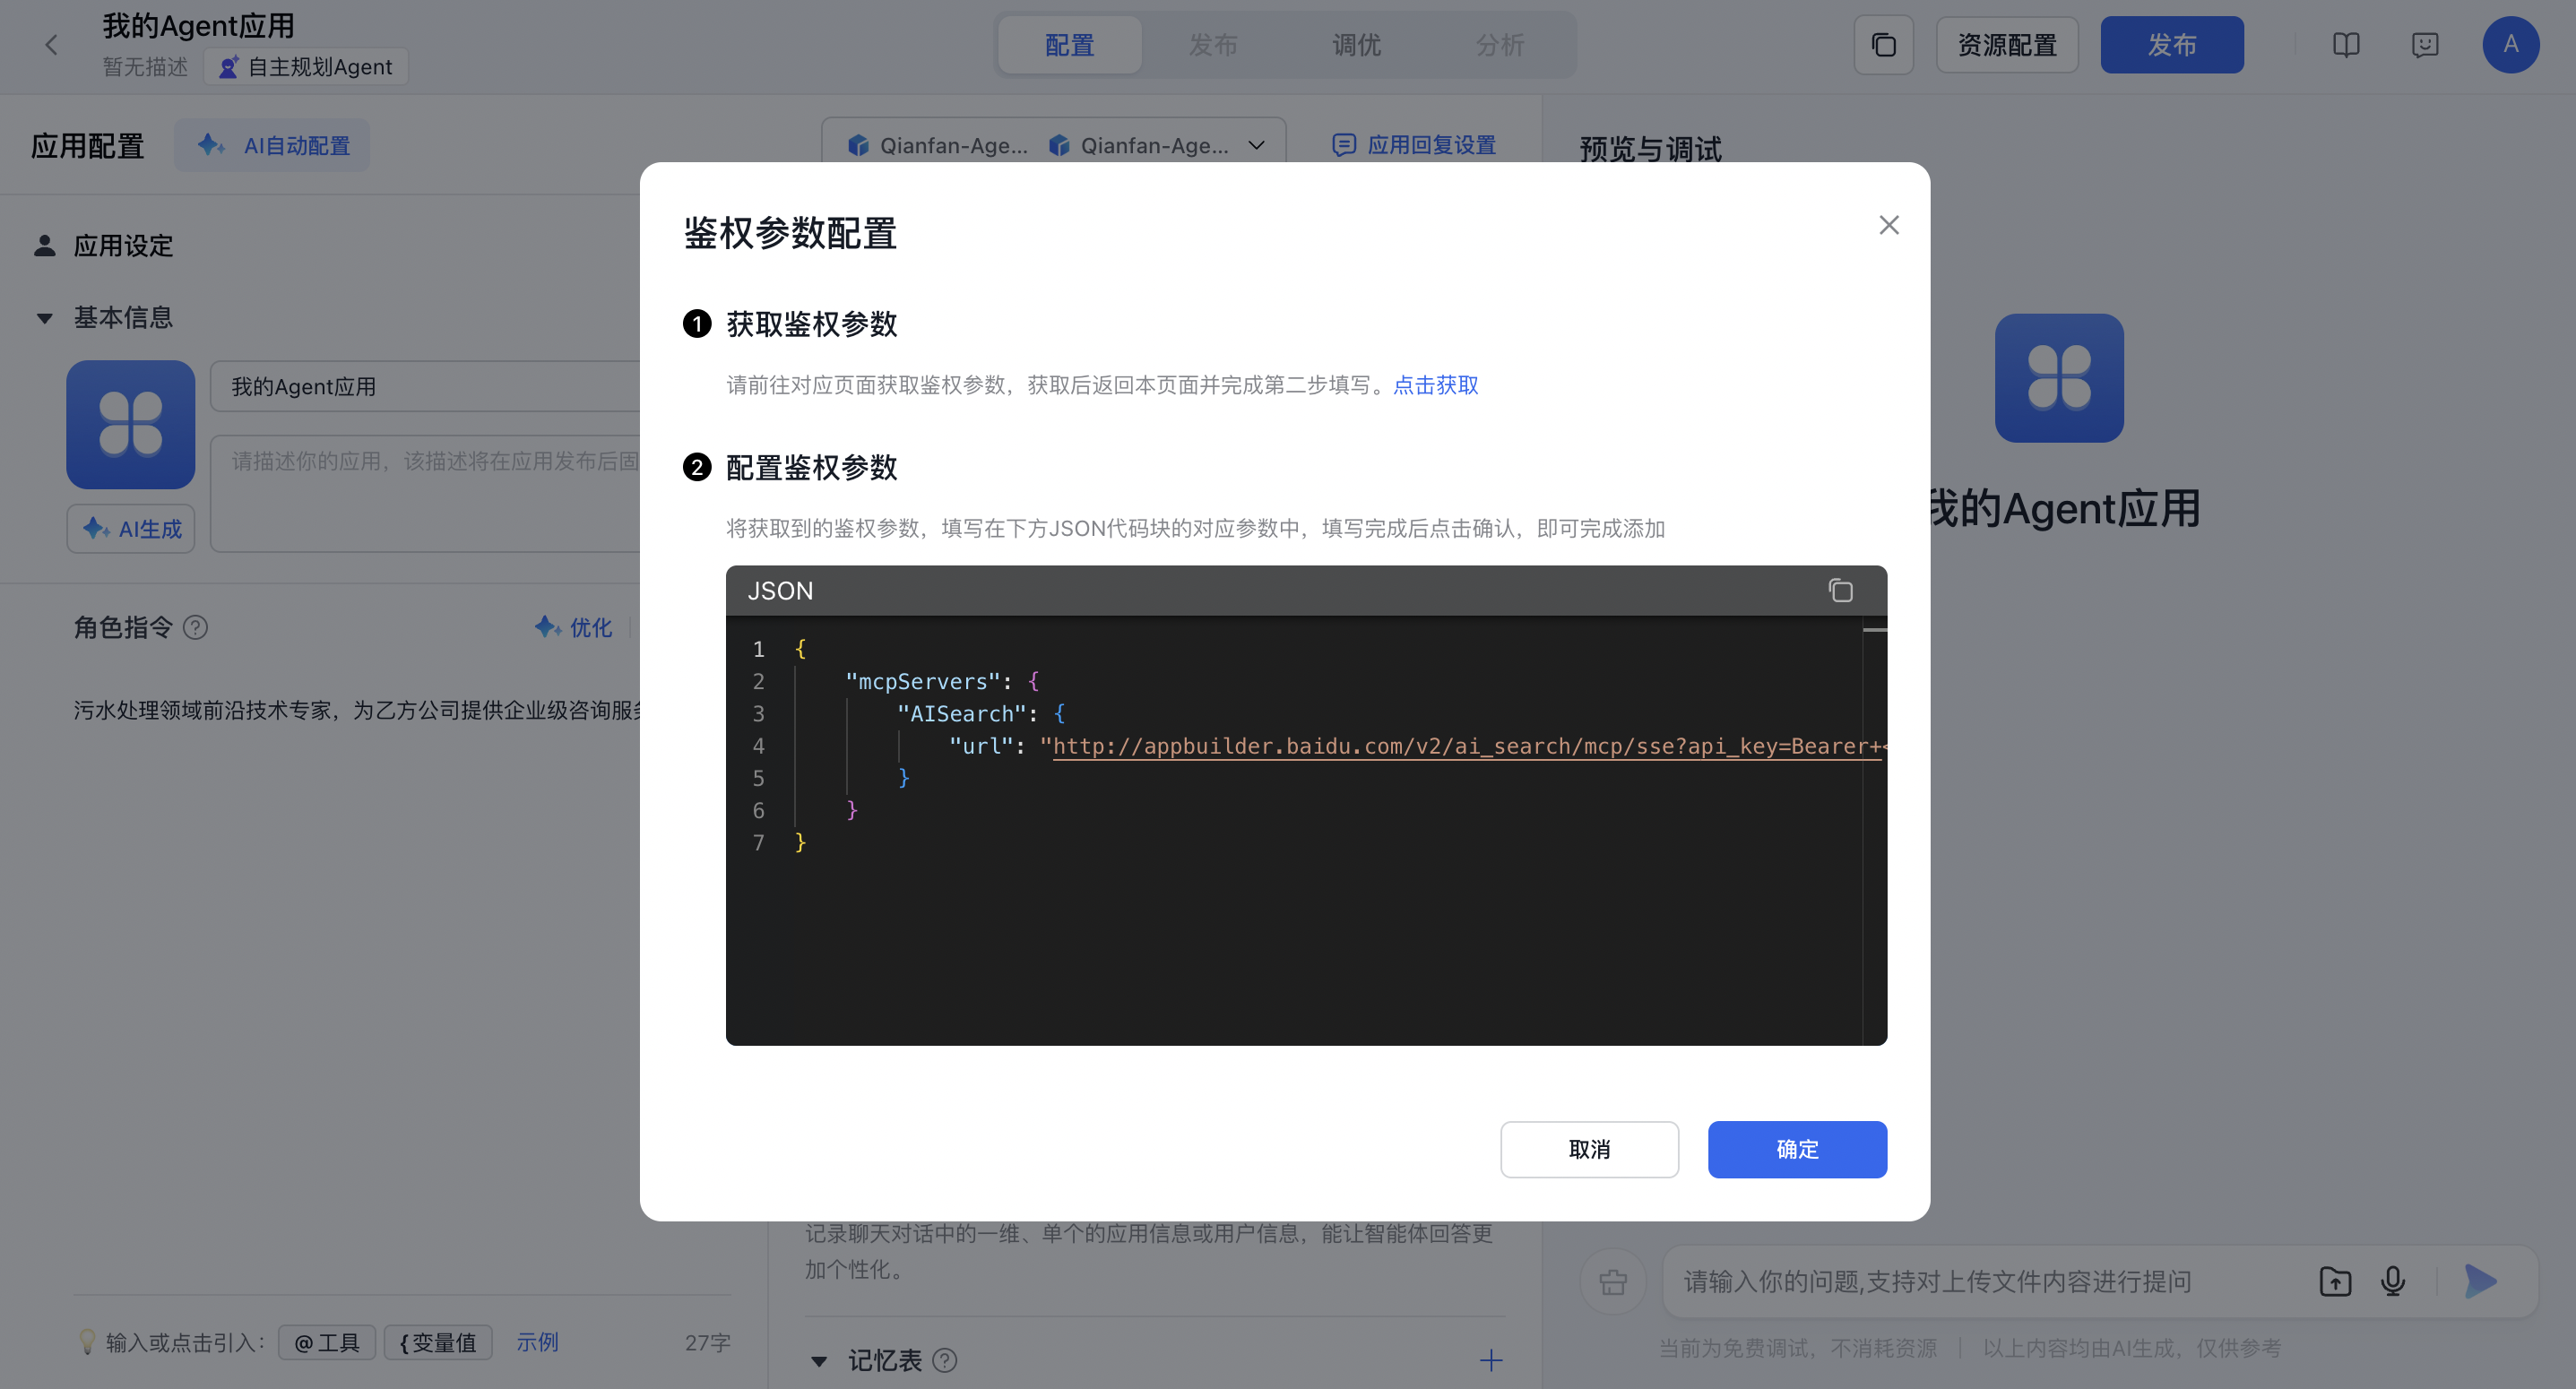Click the 点击获取 link
This screenshot has height=1389, width=2576.
(1435, 385)
